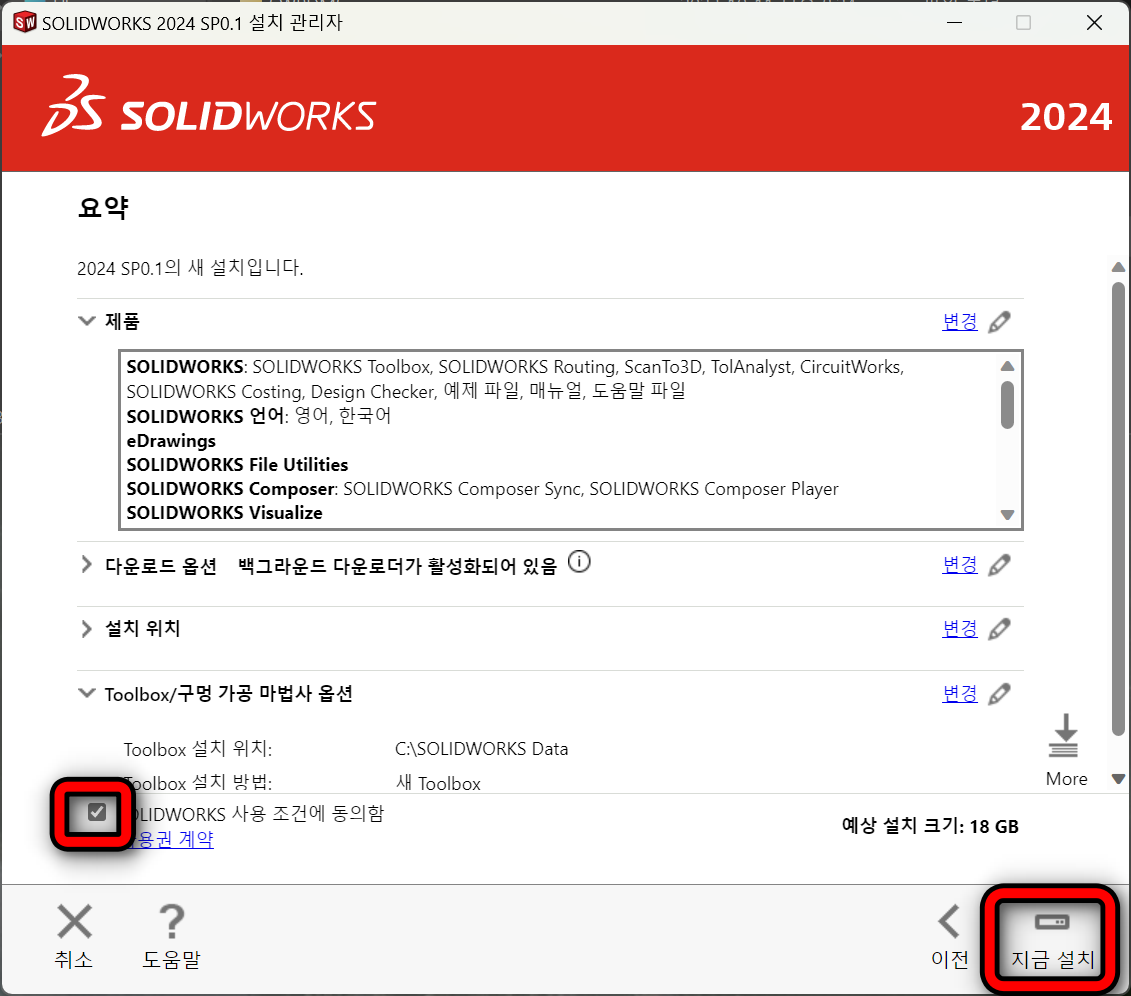
Task: Start install with 지금 설치
Action: pyautogui.click(x=1052, y=940)
